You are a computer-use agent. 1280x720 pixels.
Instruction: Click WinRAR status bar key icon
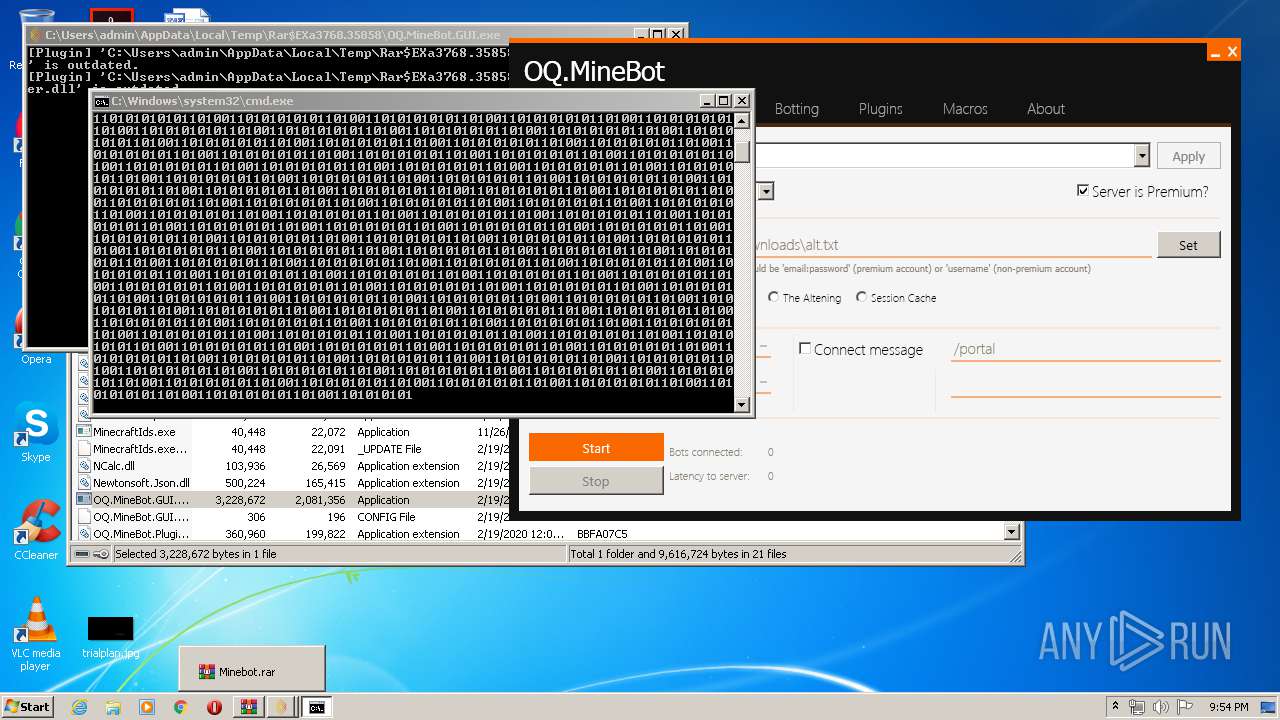coord(101,554)
